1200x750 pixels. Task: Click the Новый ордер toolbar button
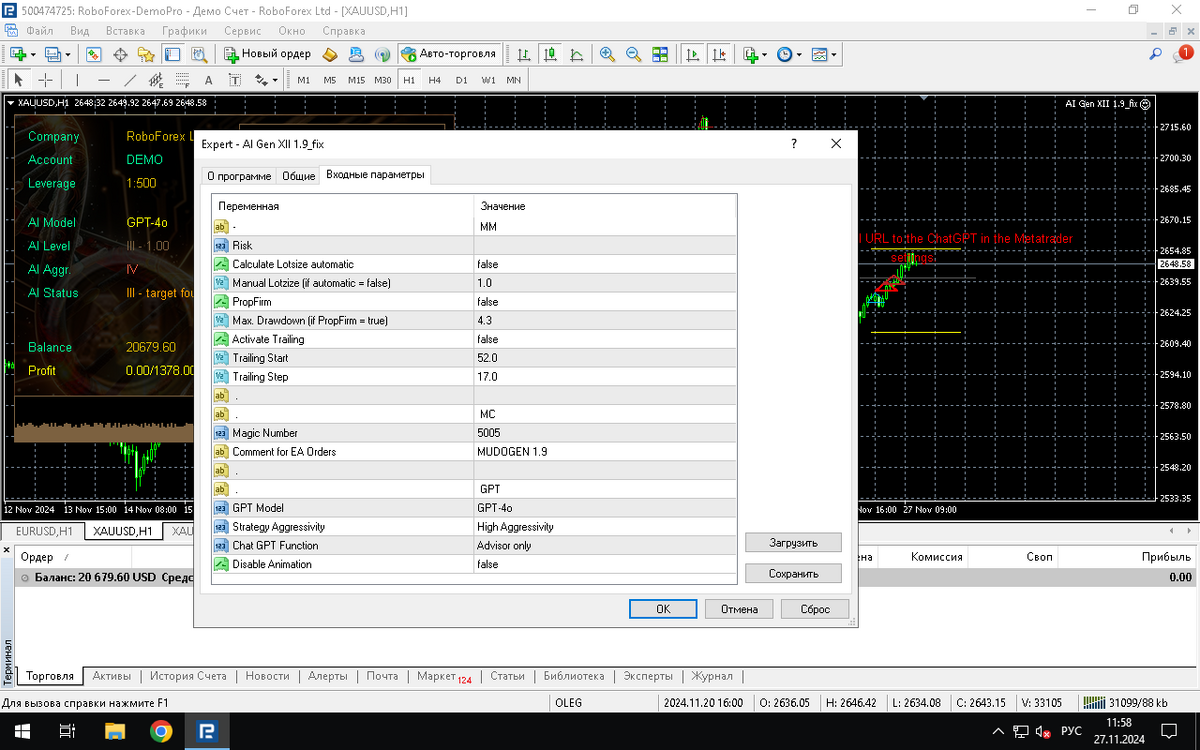(268, 54)
